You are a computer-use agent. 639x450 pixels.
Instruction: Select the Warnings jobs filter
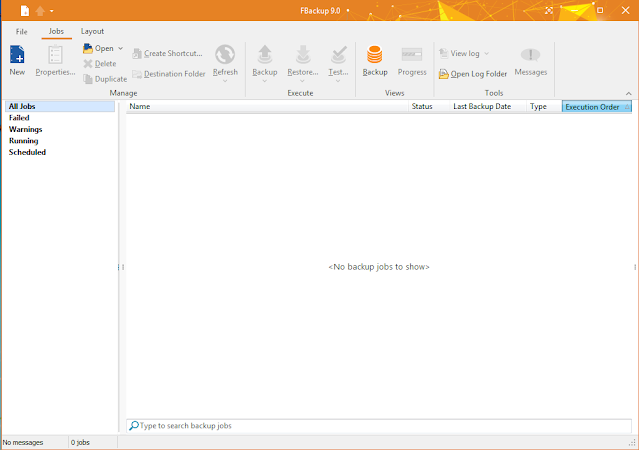click(x=25, y=129)
